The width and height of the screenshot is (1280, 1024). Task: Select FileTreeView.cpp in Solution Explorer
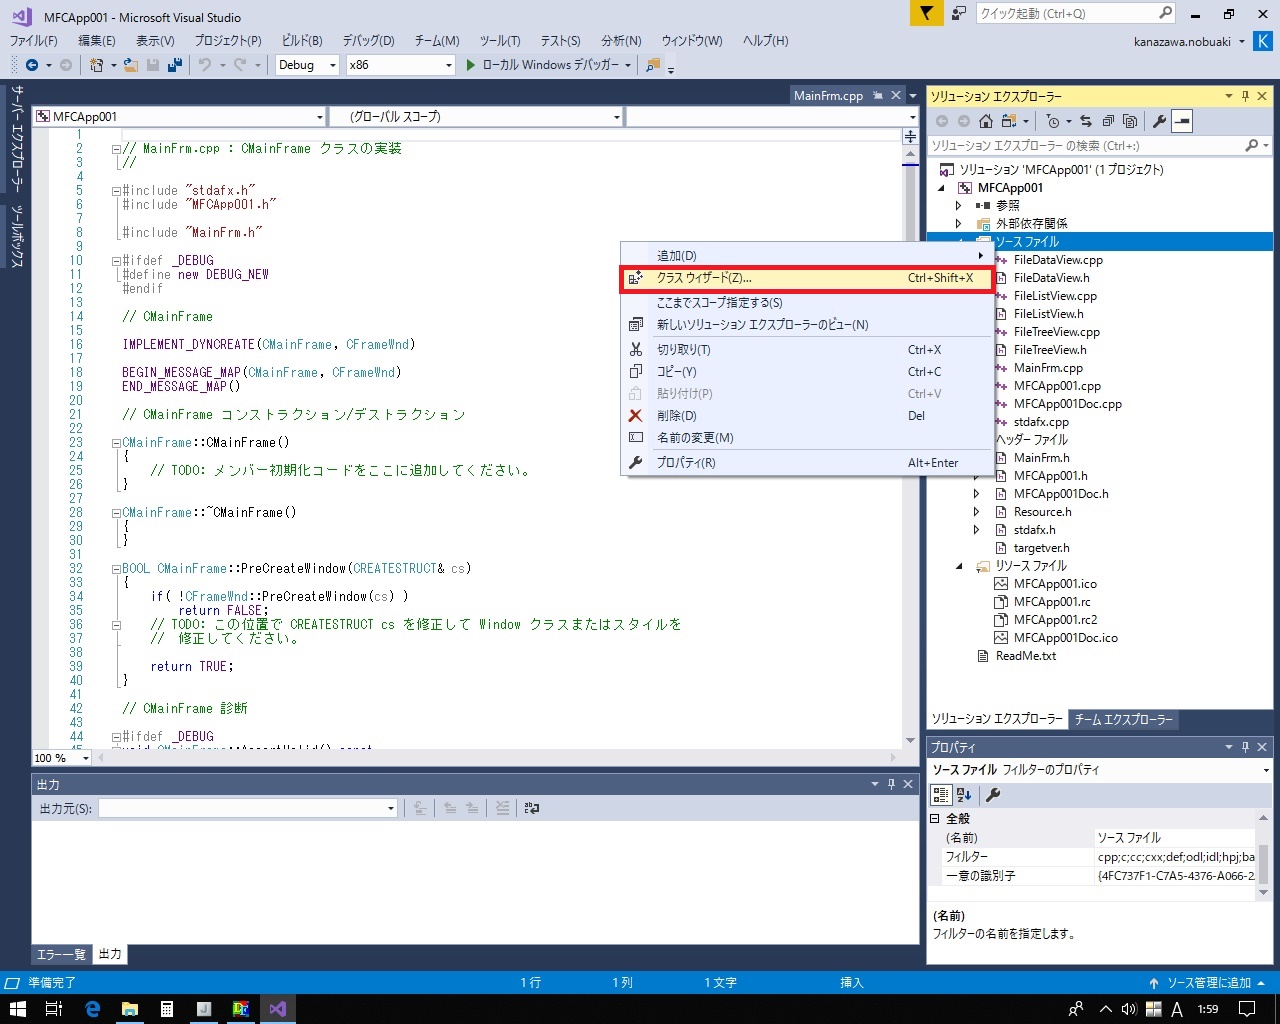[x=1056, y=332]
